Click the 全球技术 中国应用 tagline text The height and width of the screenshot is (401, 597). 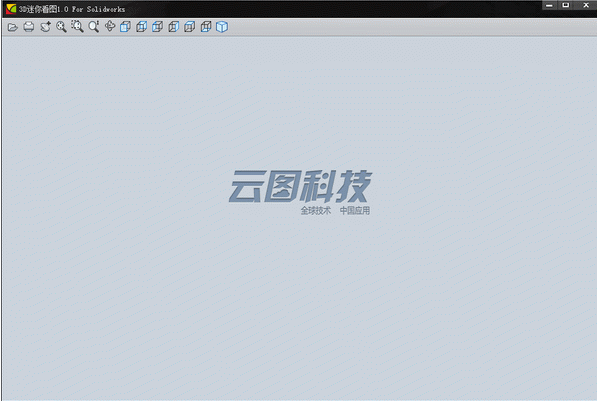(x=335, y=210)
